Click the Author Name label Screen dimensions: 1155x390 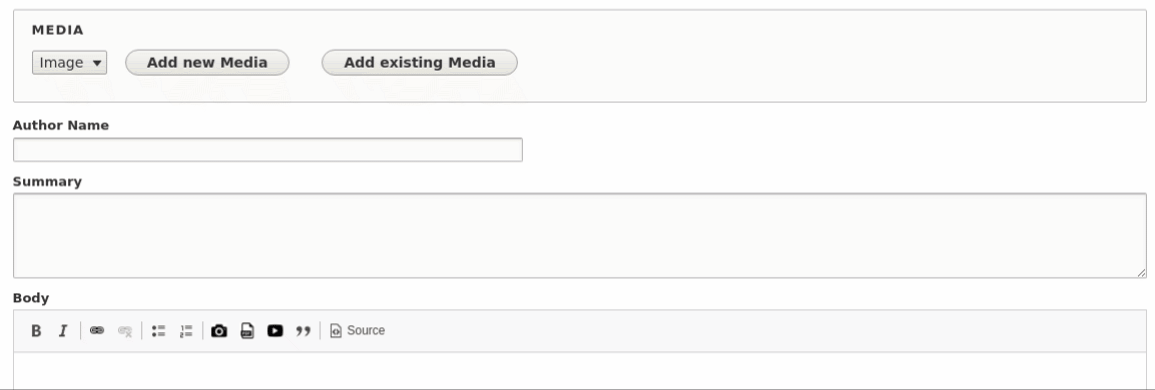tap(60, 125)
